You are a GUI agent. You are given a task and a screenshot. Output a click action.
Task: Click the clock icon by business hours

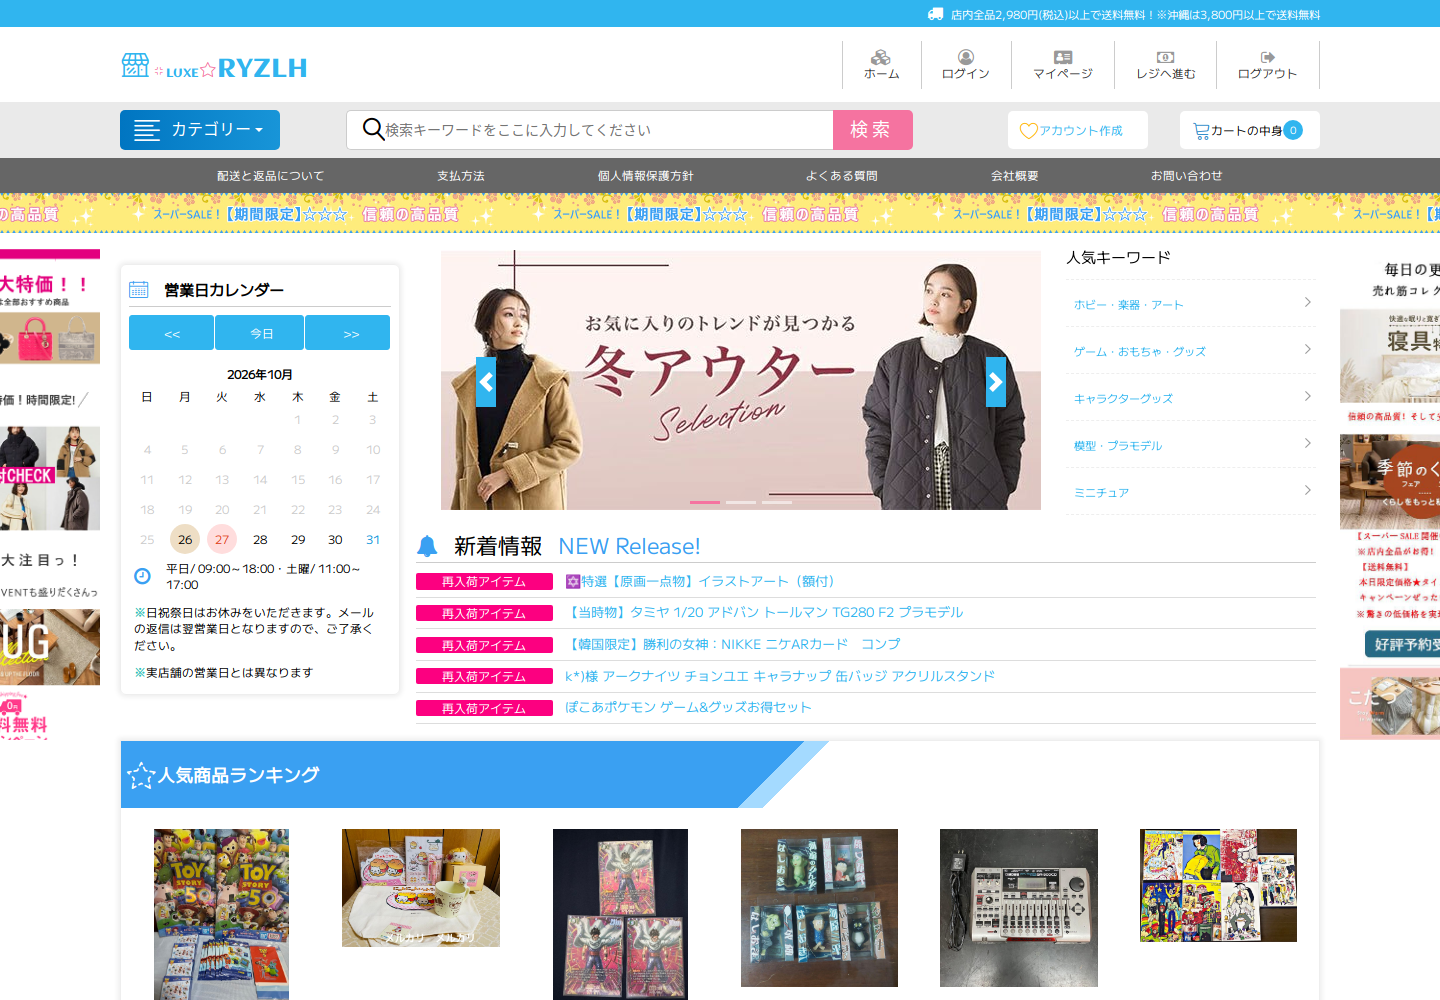pyautogui.click(x=142, y=576)
